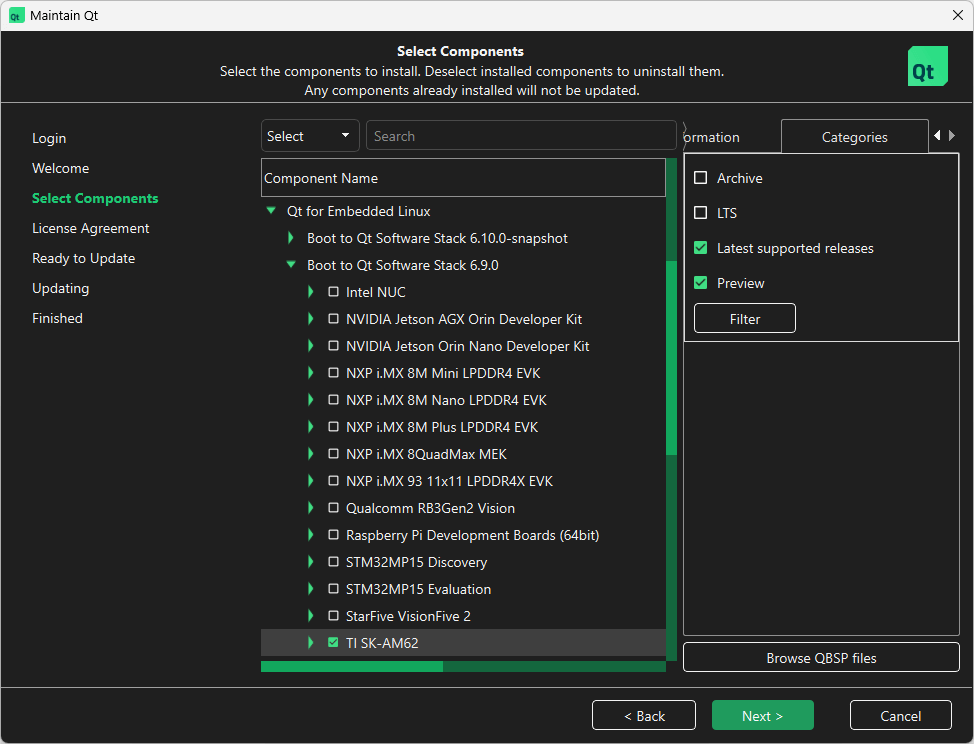Close the Maintain Qt window

957,16
